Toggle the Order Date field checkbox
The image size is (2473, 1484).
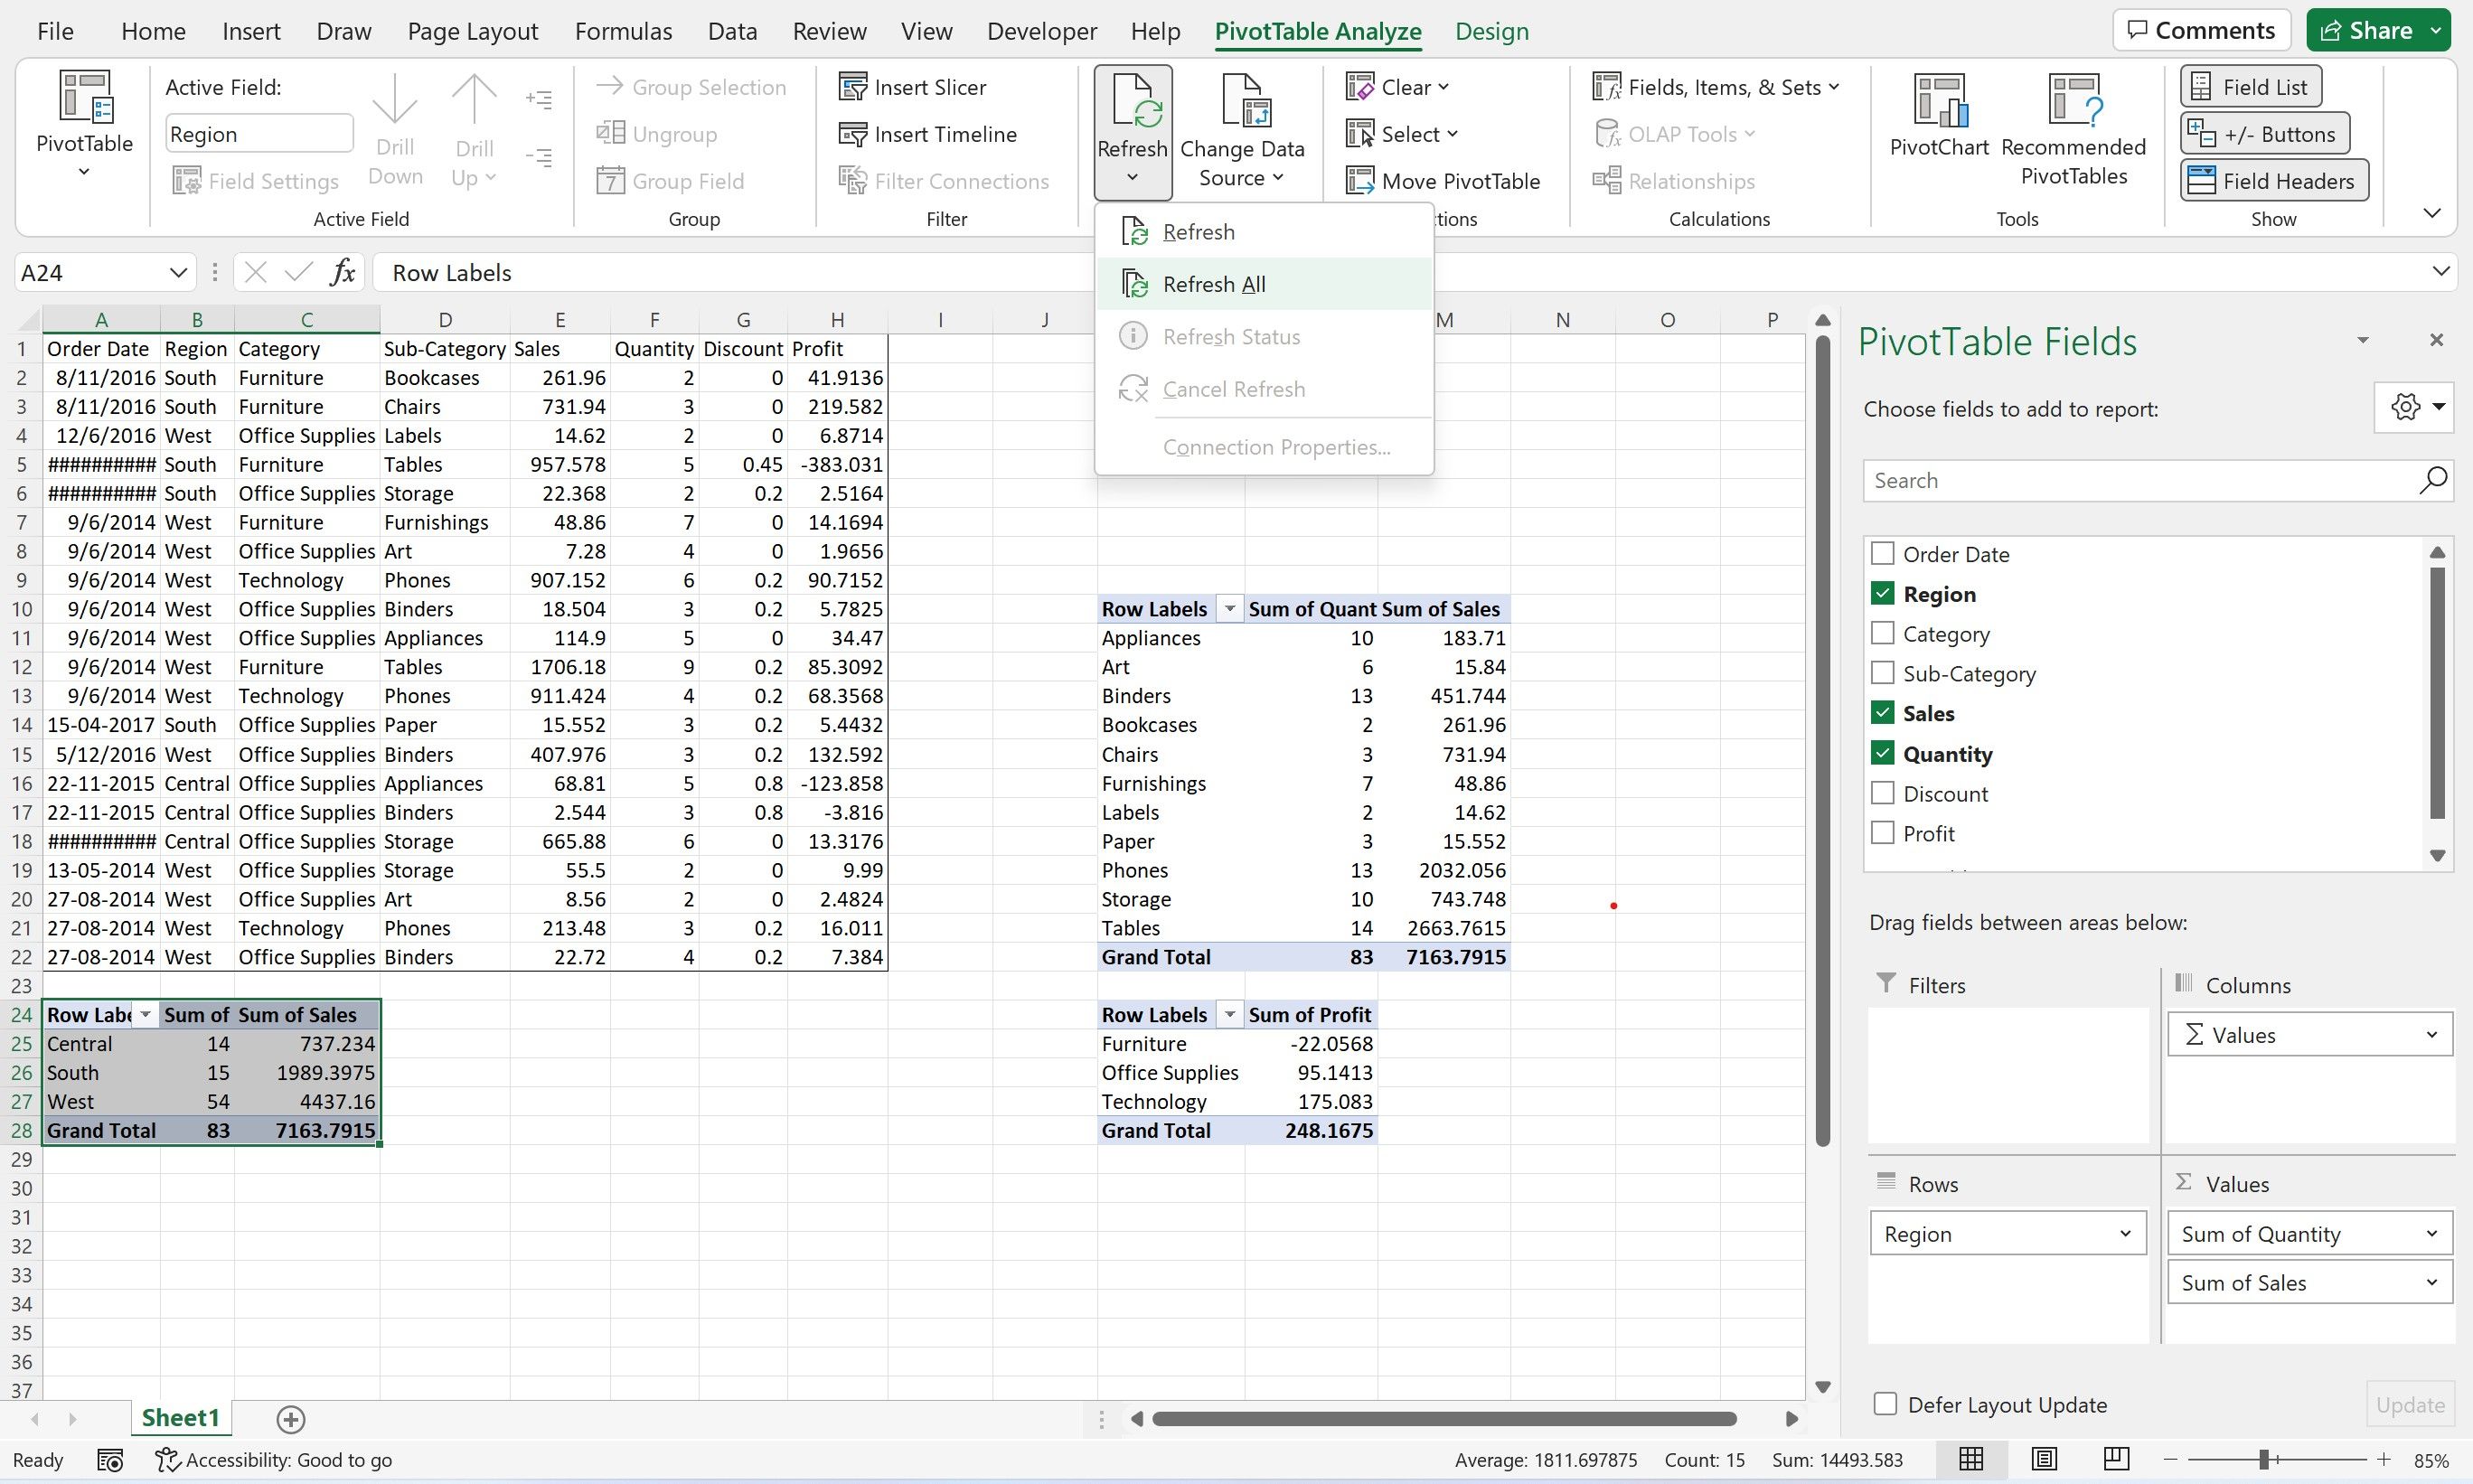coord(1883,553)
